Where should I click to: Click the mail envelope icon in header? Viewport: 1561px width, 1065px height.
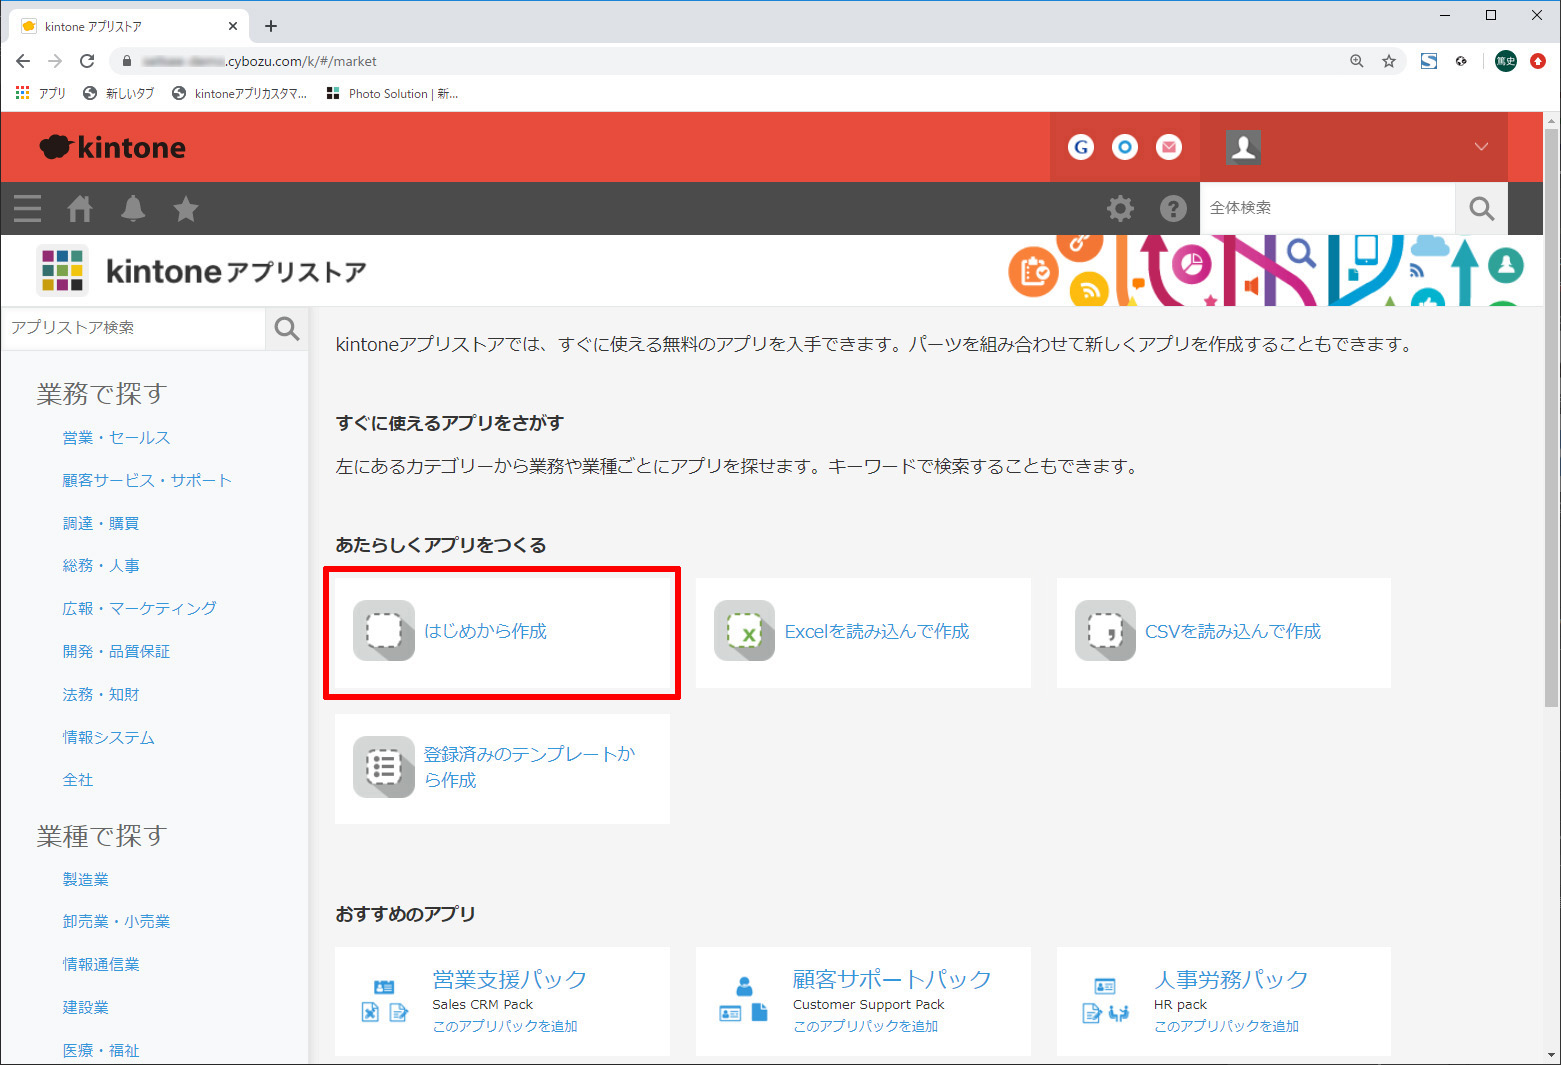pos(1169,147)
